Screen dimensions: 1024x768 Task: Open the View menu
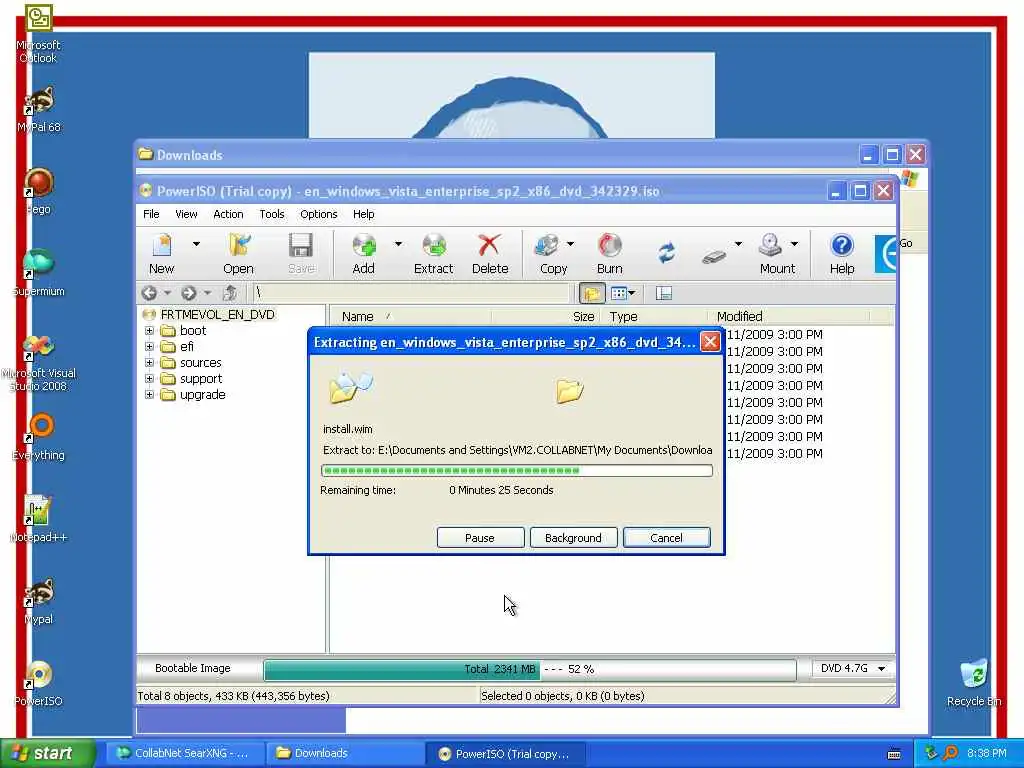coord(186,214)
